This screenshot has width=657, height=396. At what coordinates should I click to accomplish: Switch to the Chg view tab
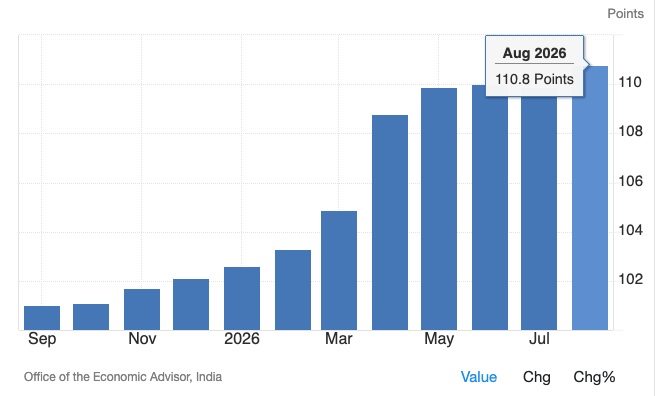coord(536,377)
